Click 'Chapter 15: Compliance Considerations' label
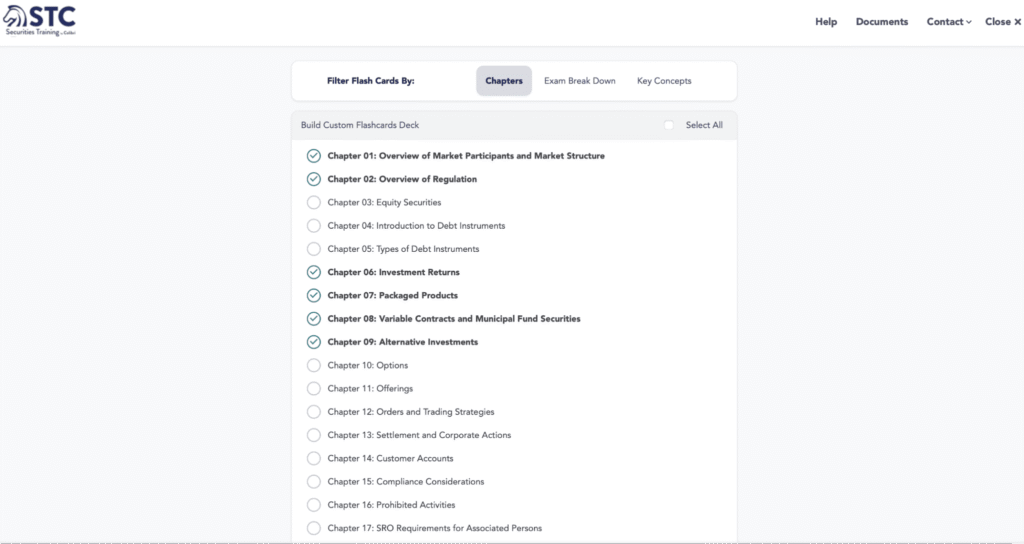The image size is (1024, 544). click(406, 481)
